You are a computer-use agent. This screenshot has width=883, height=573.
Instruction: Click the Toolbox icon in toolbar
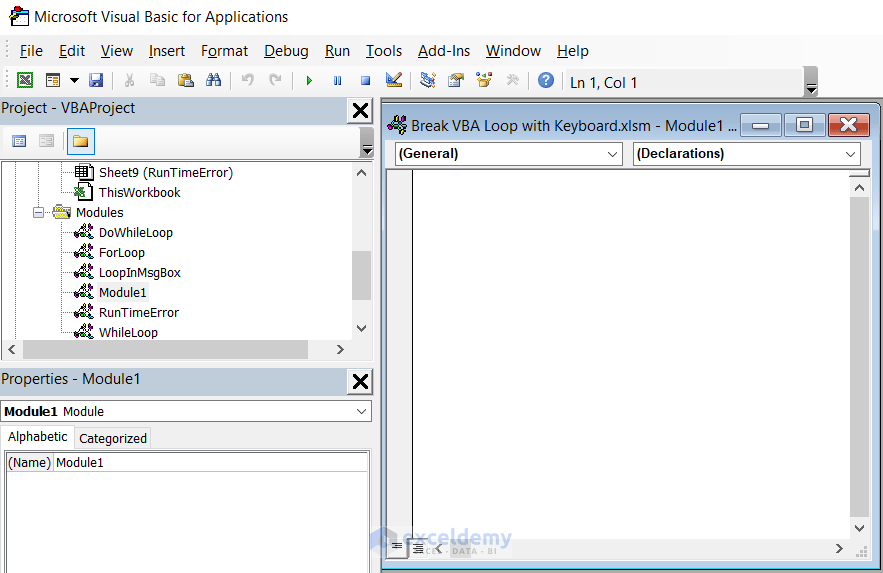(x=512, y=80)
